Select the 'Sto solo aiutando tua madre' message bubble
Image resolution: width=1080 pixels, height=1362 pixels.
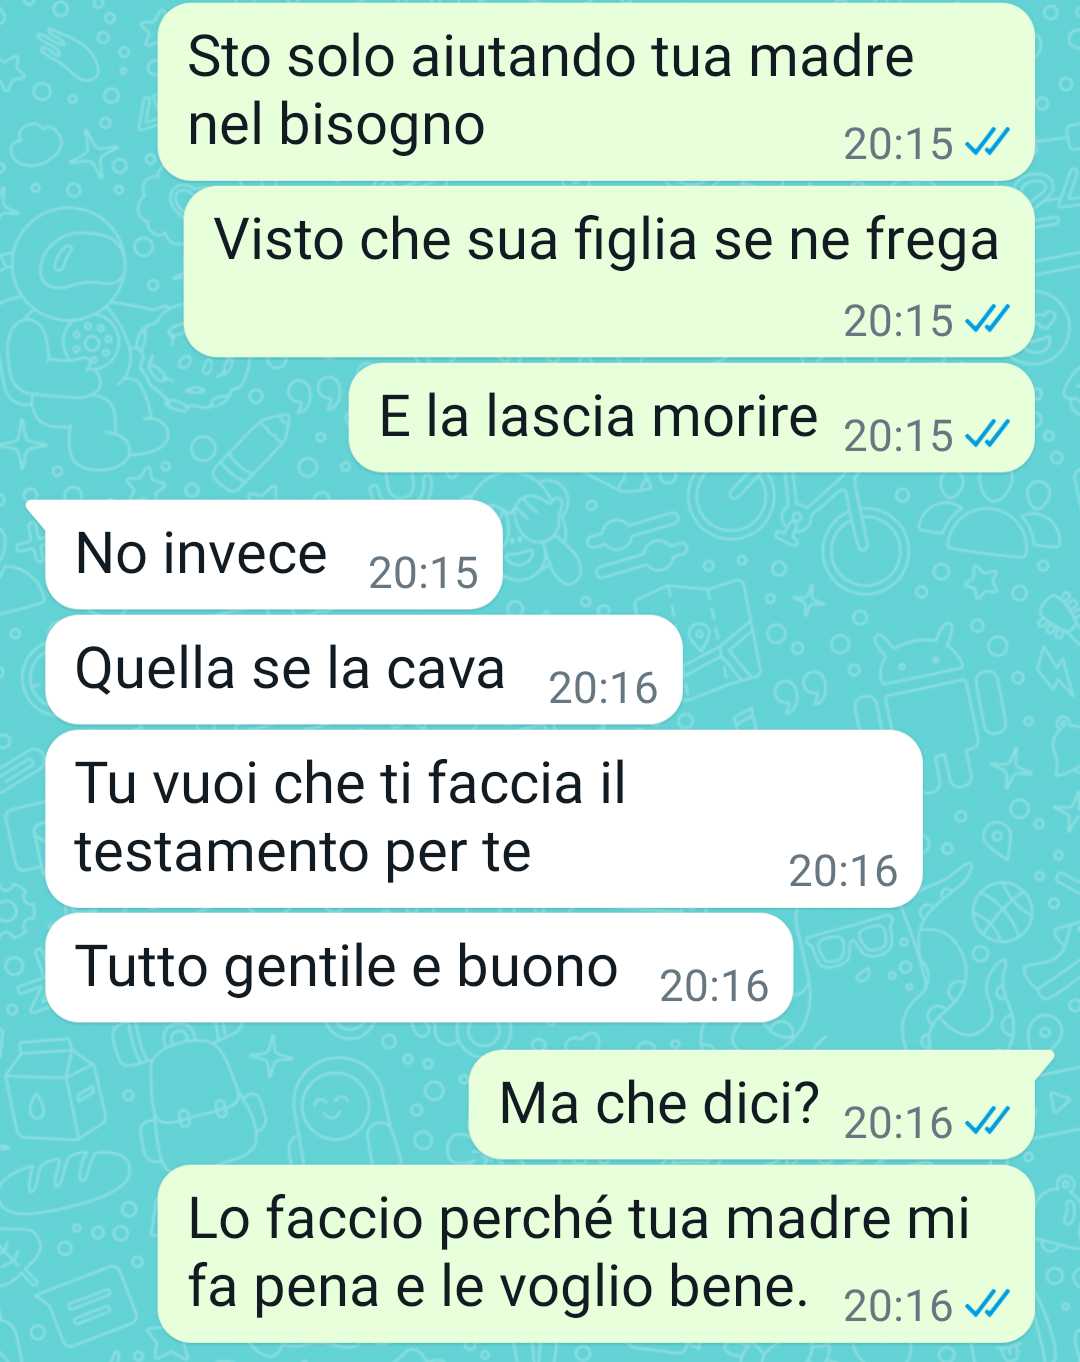[x=596, y=92]
